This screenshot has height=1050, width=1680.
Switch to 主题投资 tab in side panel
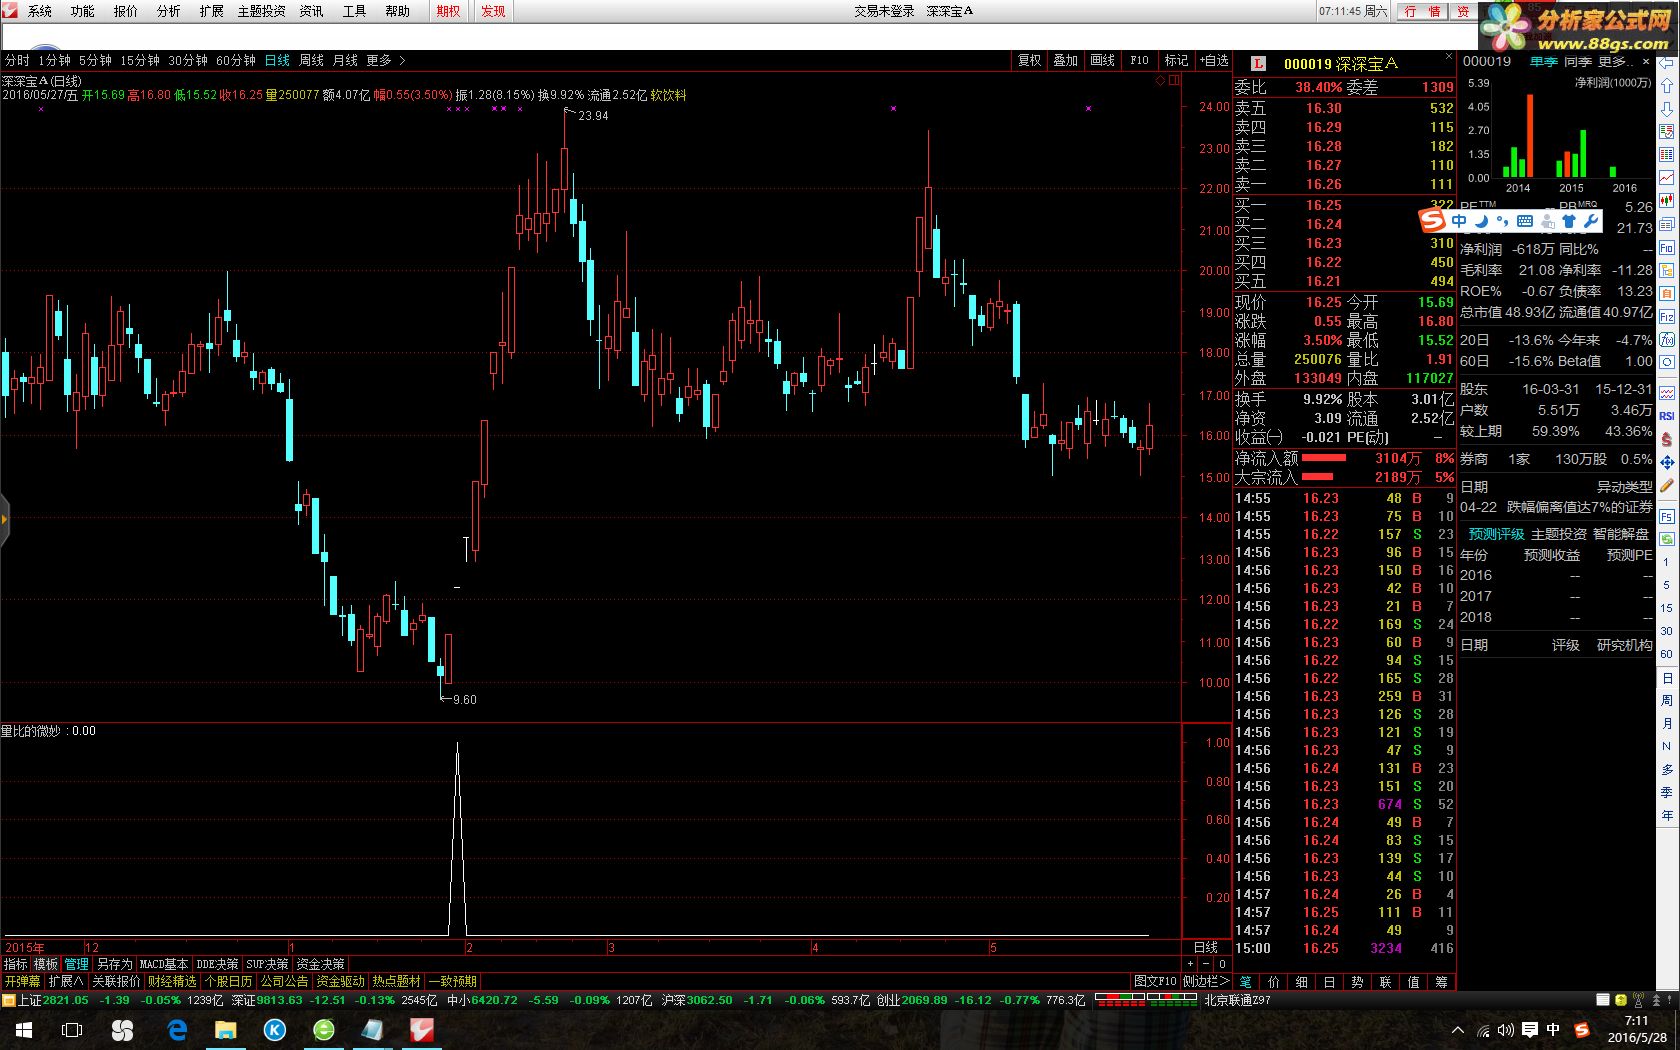click(x=1558, y=534)
